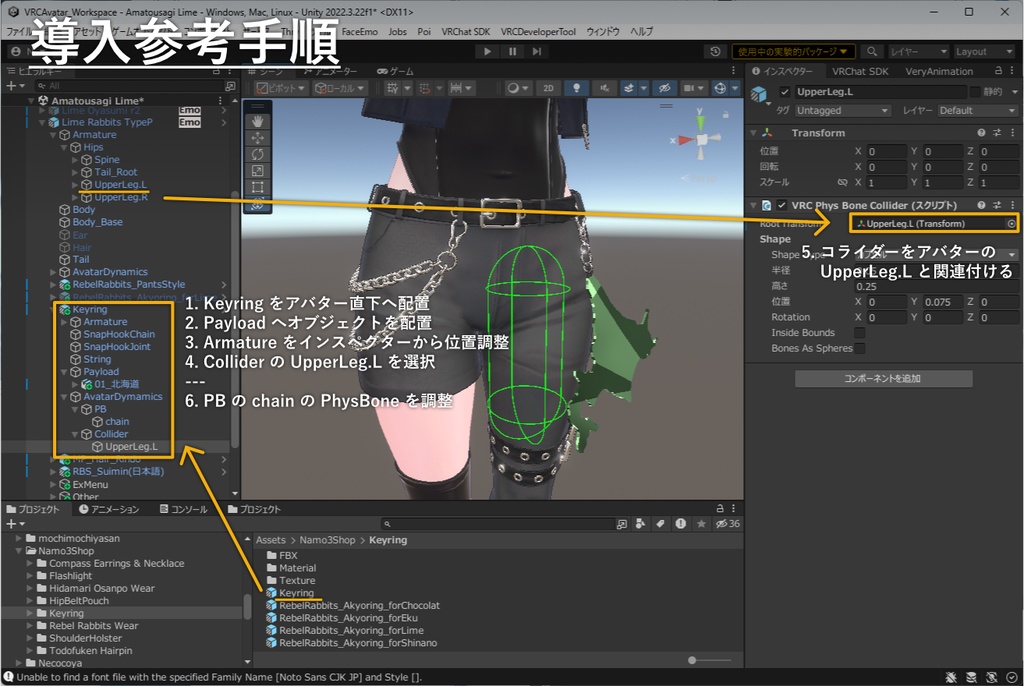Enable the Inside Bounds checkbox
Viewport: 1024px width, 686px height.
pyautogui.click(x=859, y=333)
